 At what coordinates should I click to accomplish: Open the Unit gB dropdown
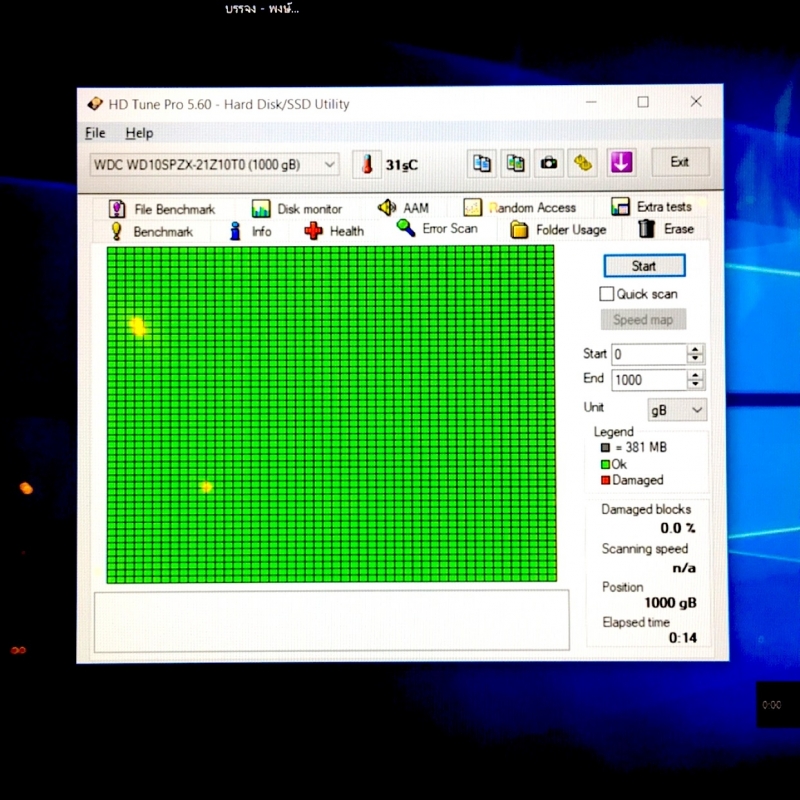coord(677,410)
